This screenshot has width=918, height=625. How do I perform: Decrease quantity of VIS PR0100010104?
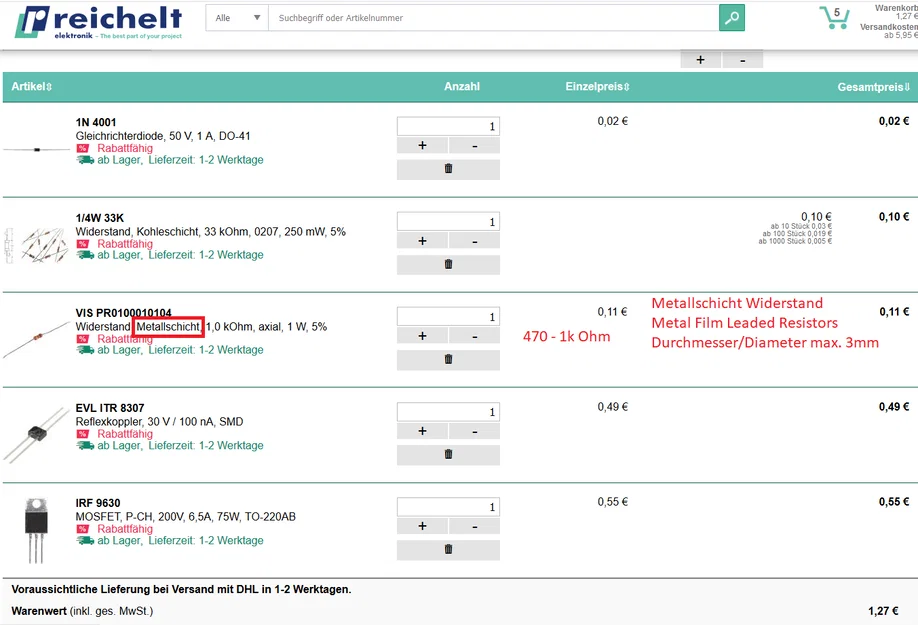tap(475, 336)
